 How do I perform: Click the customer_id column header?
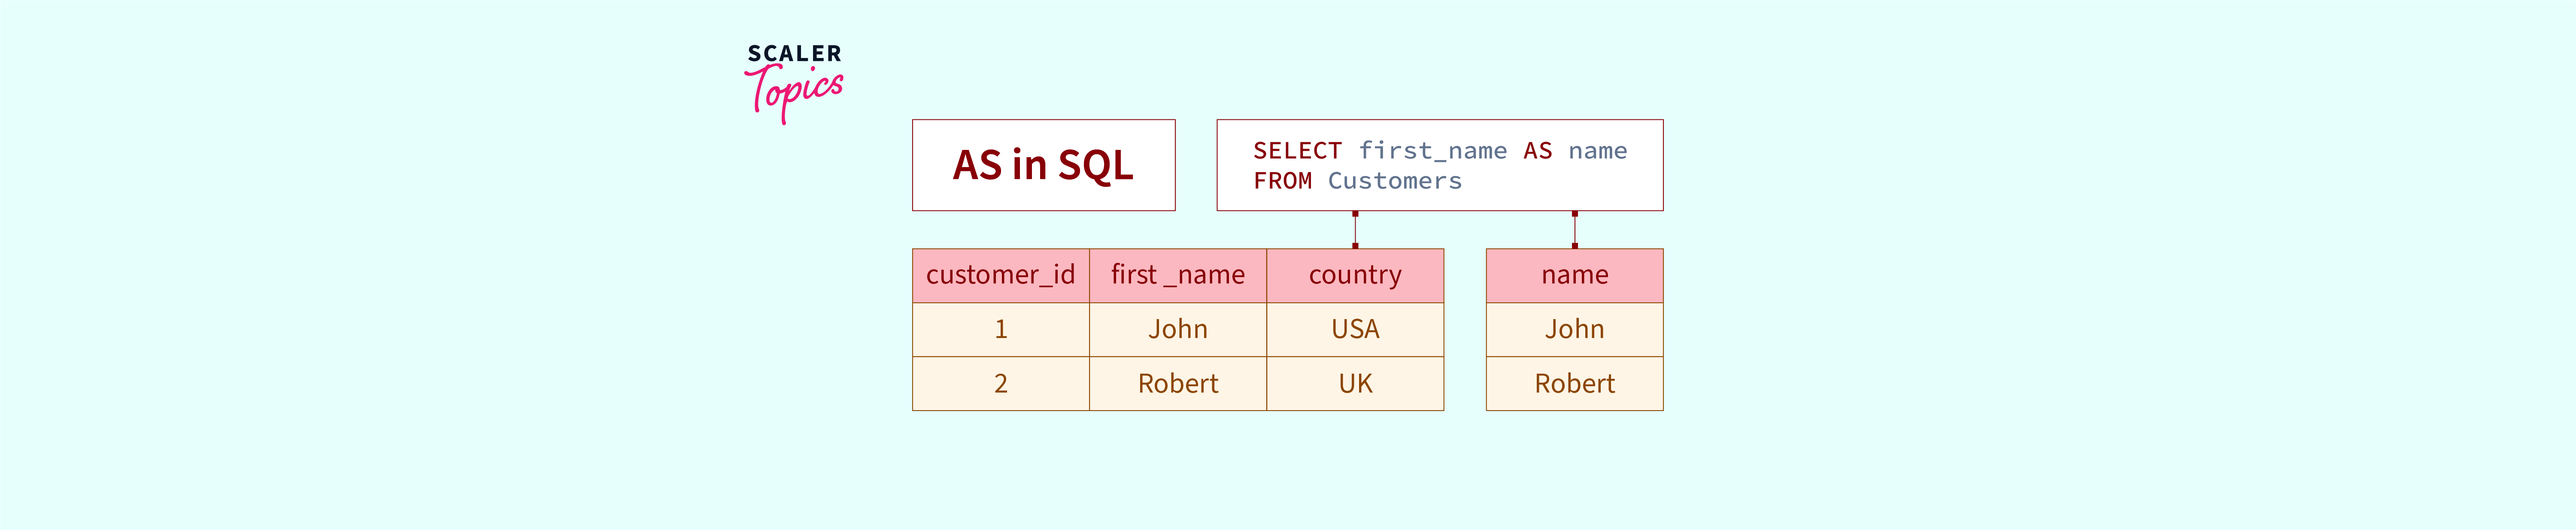coord(1000,275)
